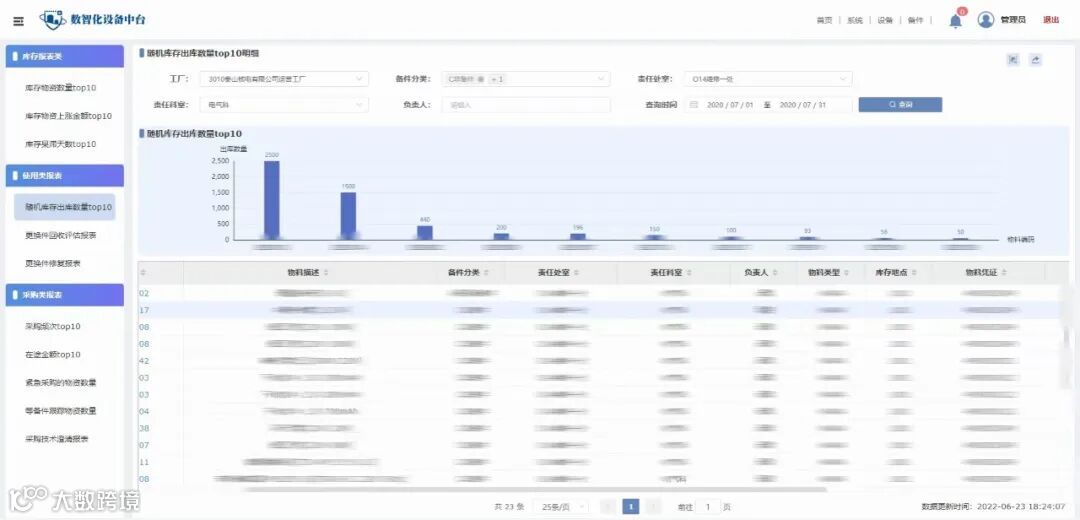Sort by the 库存地点 column
Image resolution: width=1080 pixels, height=520 pixels.
click(914, 273)
